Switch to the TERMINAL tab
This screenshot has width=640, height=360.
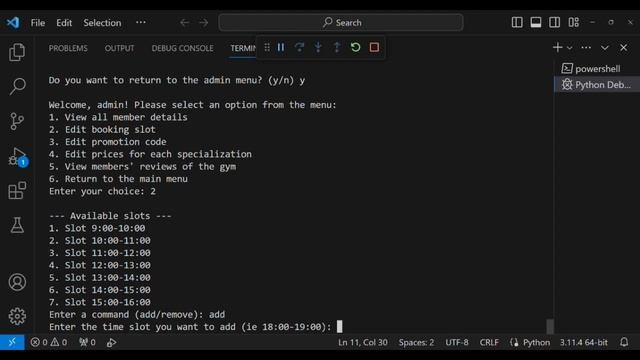point(243,48)
